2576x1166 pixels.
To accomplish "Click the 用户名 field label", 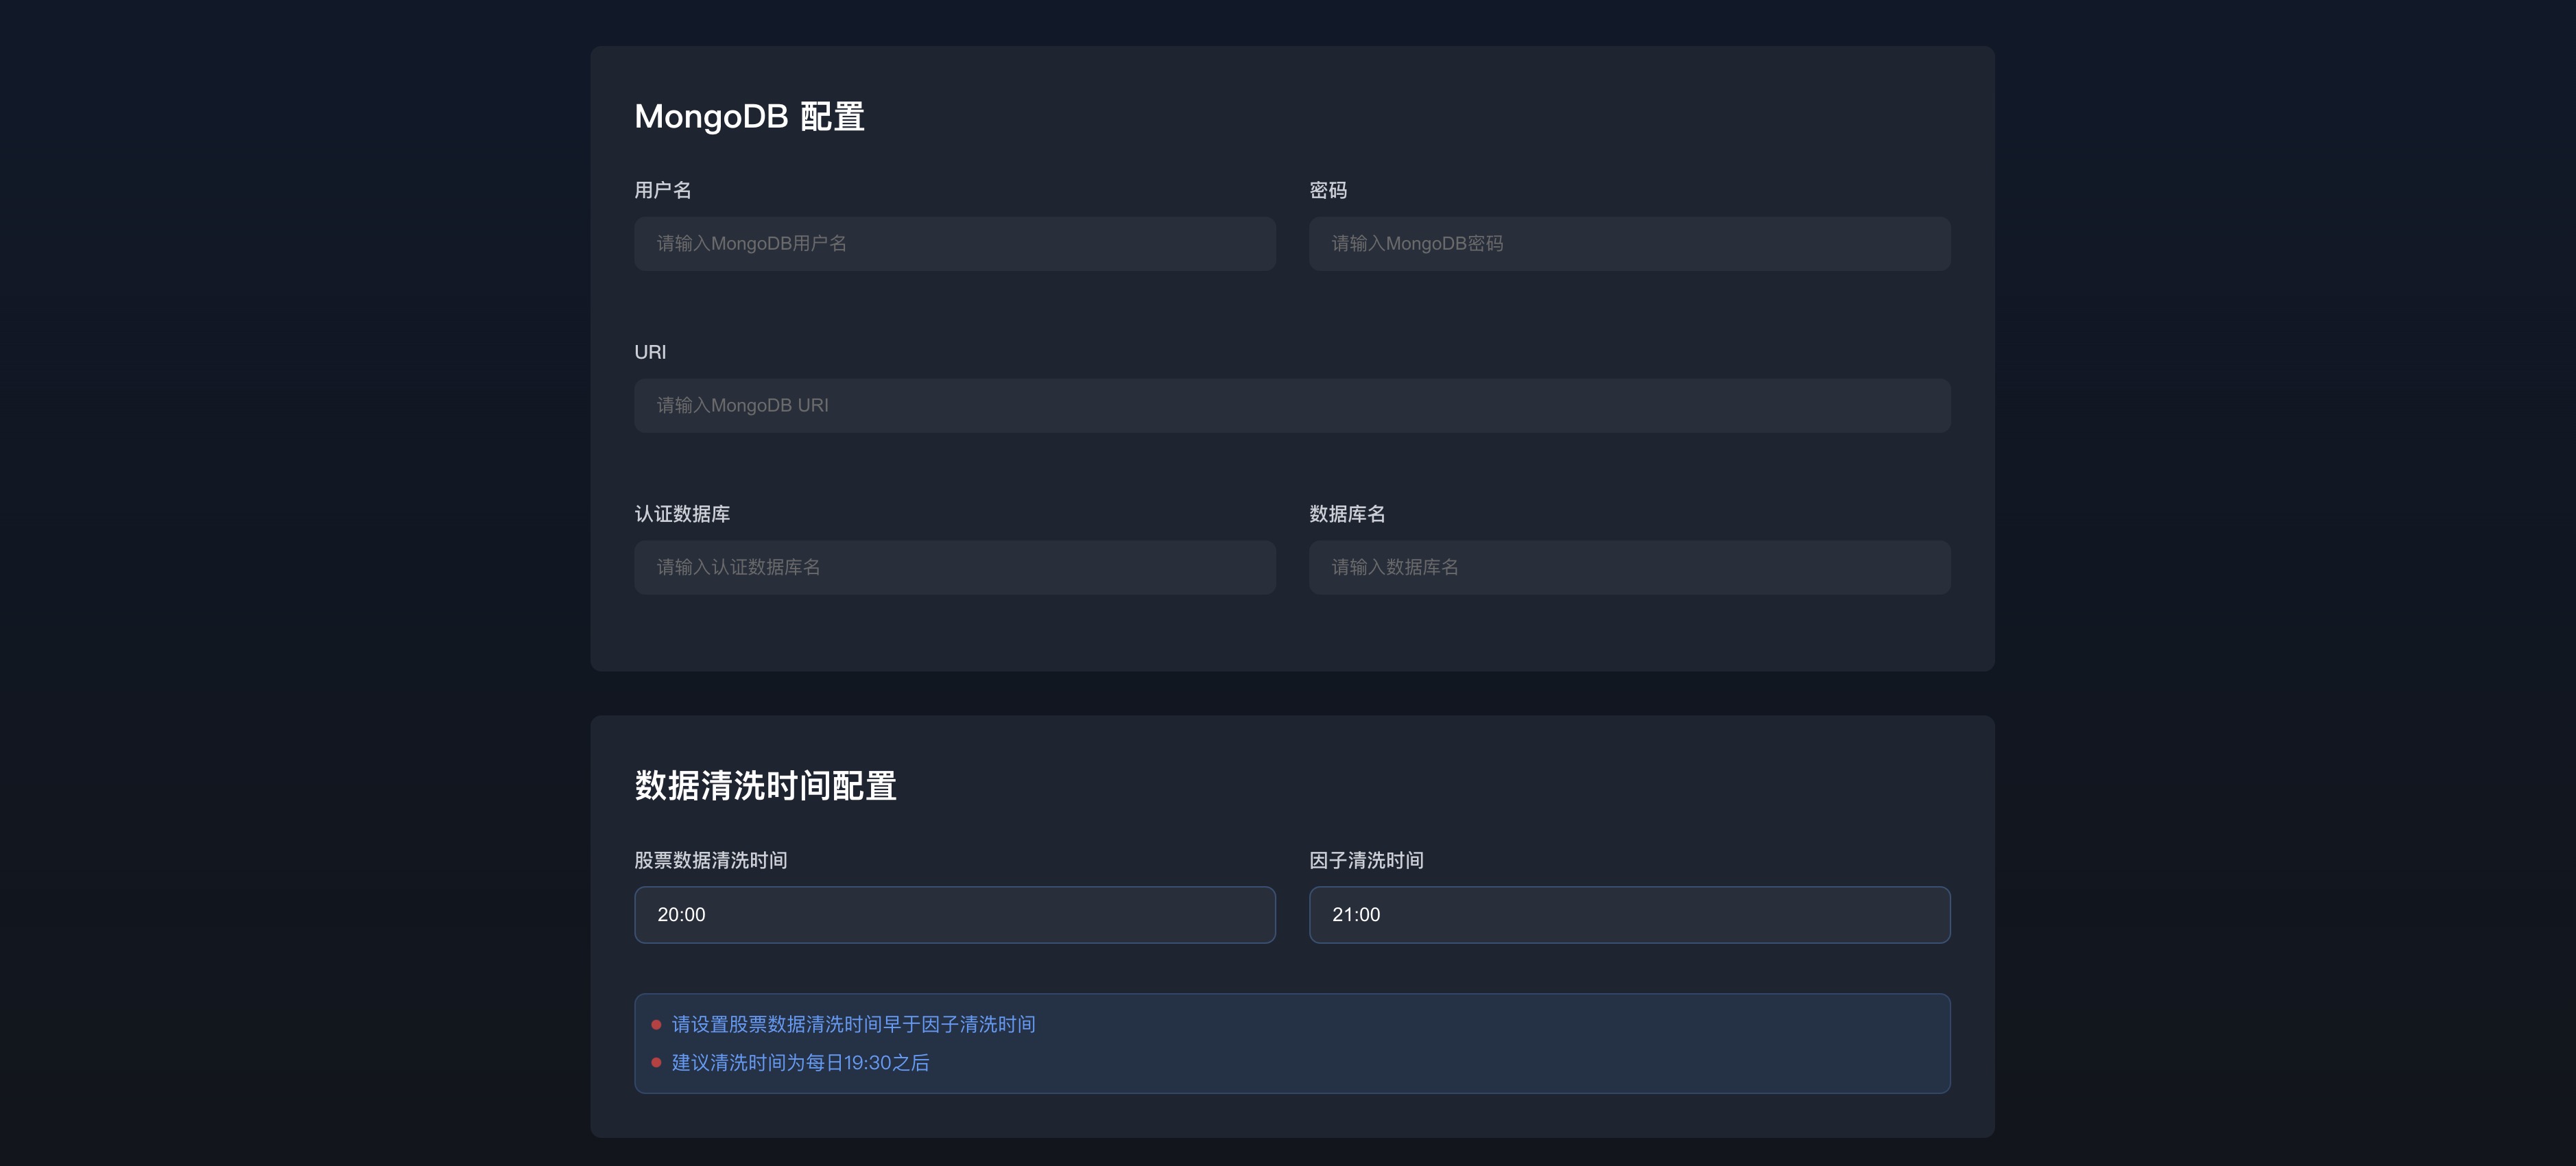I will pos(663,190).
